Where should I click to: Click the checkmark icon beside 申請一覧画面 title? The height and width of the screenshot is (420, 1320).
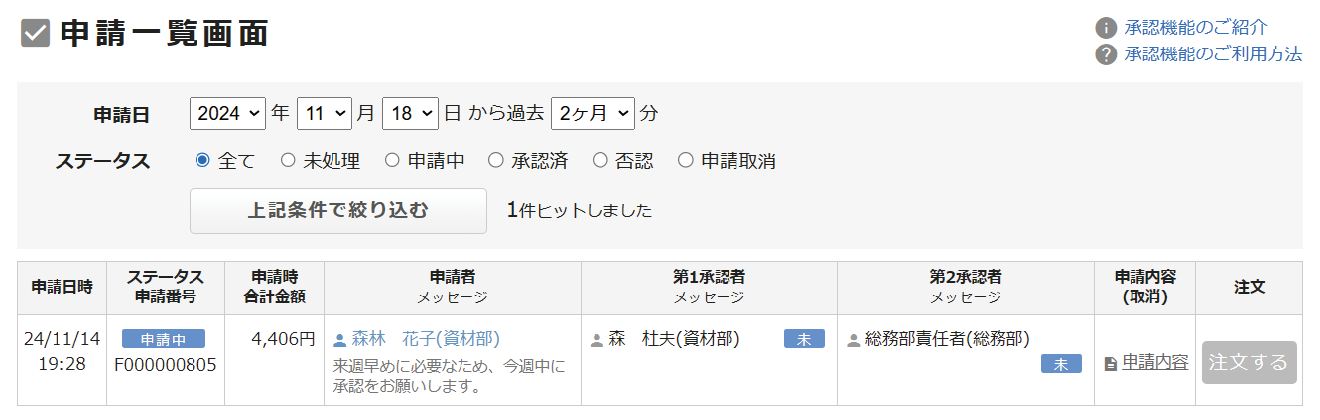pos(35,34)
